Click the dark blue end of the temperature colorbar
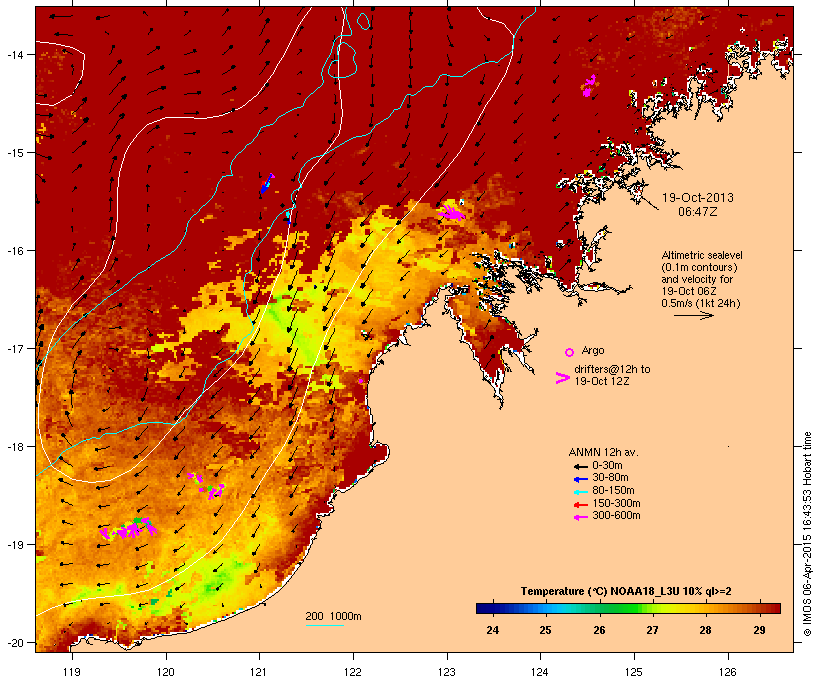 pyautogui.click(x=484, y=608)
